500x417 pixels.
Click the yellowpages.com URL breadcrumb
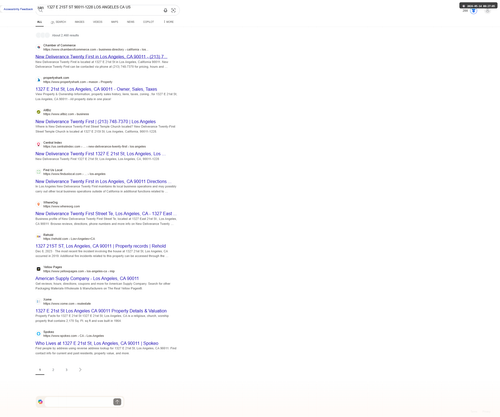click(x=79, y=271)
